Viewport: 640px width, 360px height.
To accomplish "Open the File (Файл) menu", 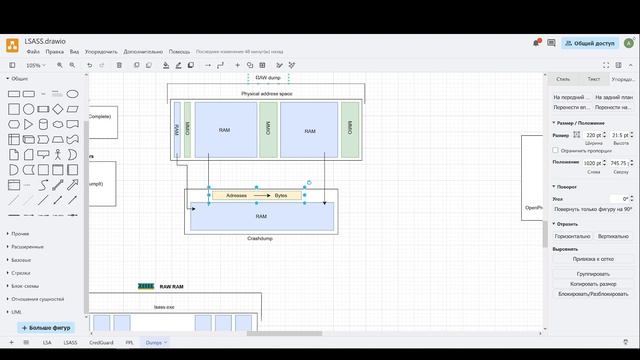I will click(33, 52).
